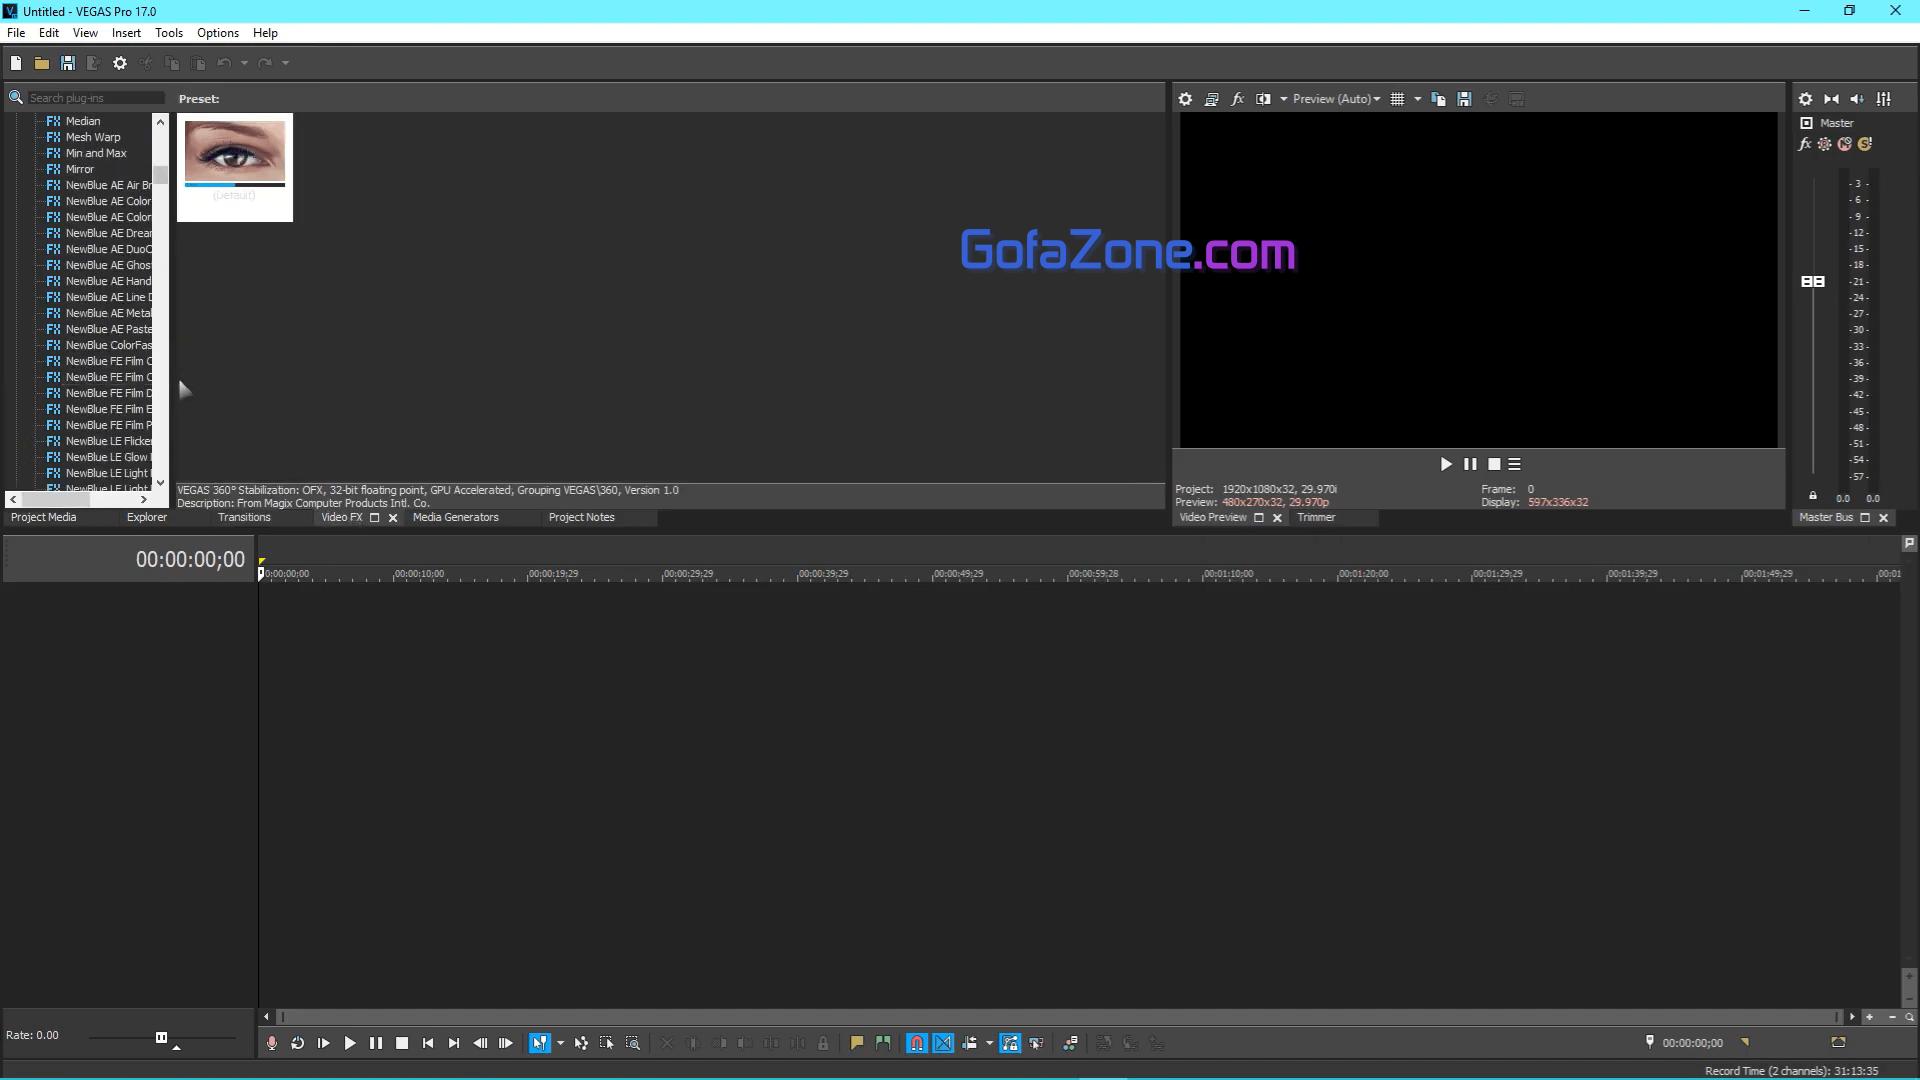
Task: Save snapshot to file in preview toolbar
Action: coord(1464,99)
